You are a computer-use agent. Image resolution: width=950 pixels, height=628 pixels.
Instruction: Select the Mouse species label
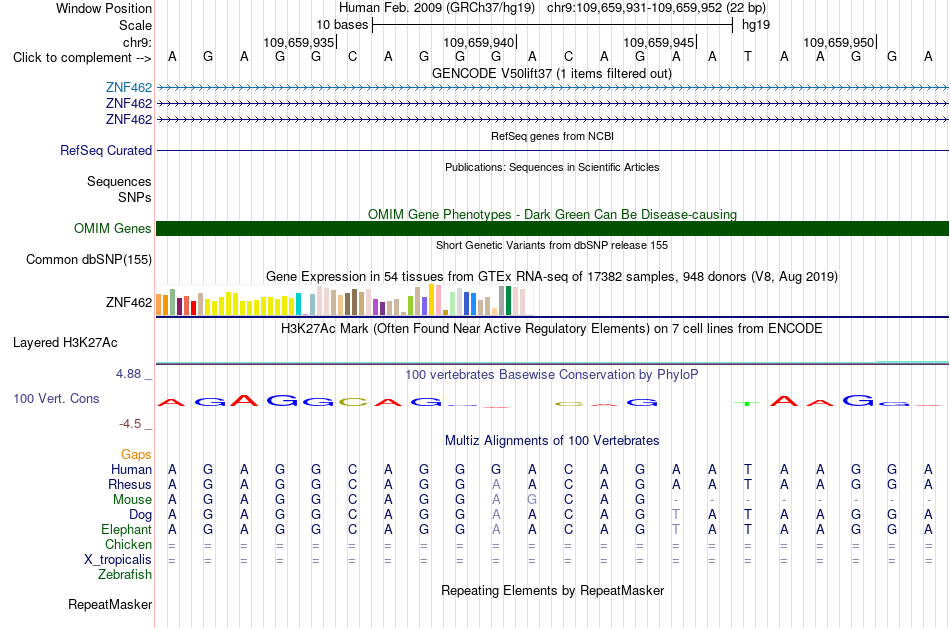(x=132, y=500)
